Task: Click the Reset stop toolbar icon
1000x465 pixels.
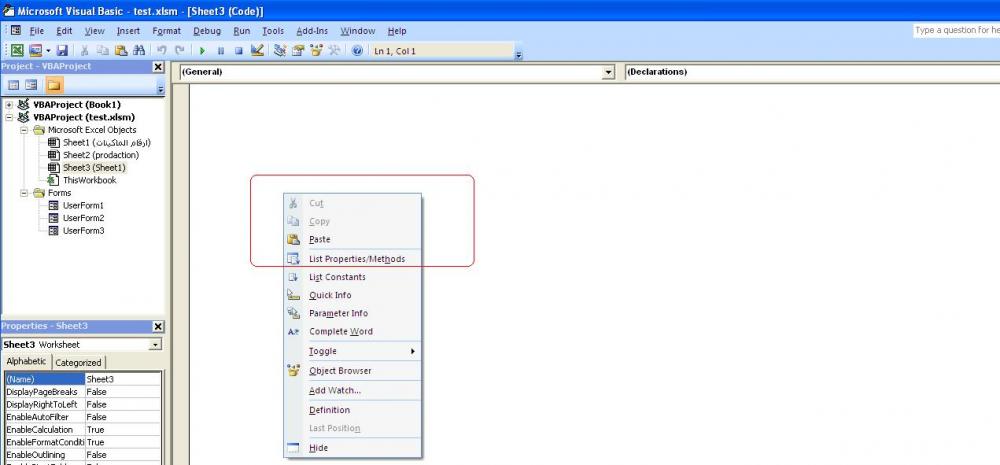Action: click(239, 50)
